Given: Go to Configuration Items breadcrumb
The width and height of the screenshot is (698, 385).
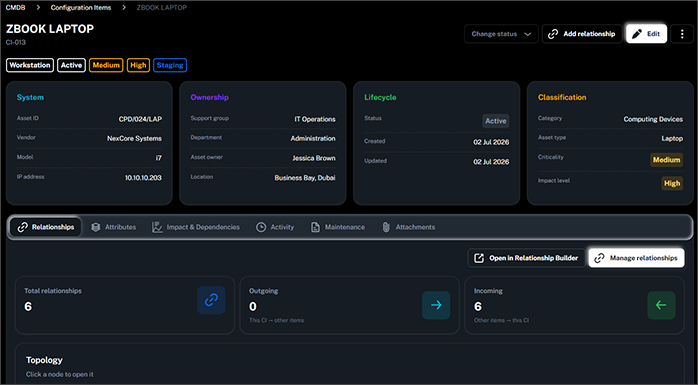Looking at the screenshot, I should click(x=81, y=8).
